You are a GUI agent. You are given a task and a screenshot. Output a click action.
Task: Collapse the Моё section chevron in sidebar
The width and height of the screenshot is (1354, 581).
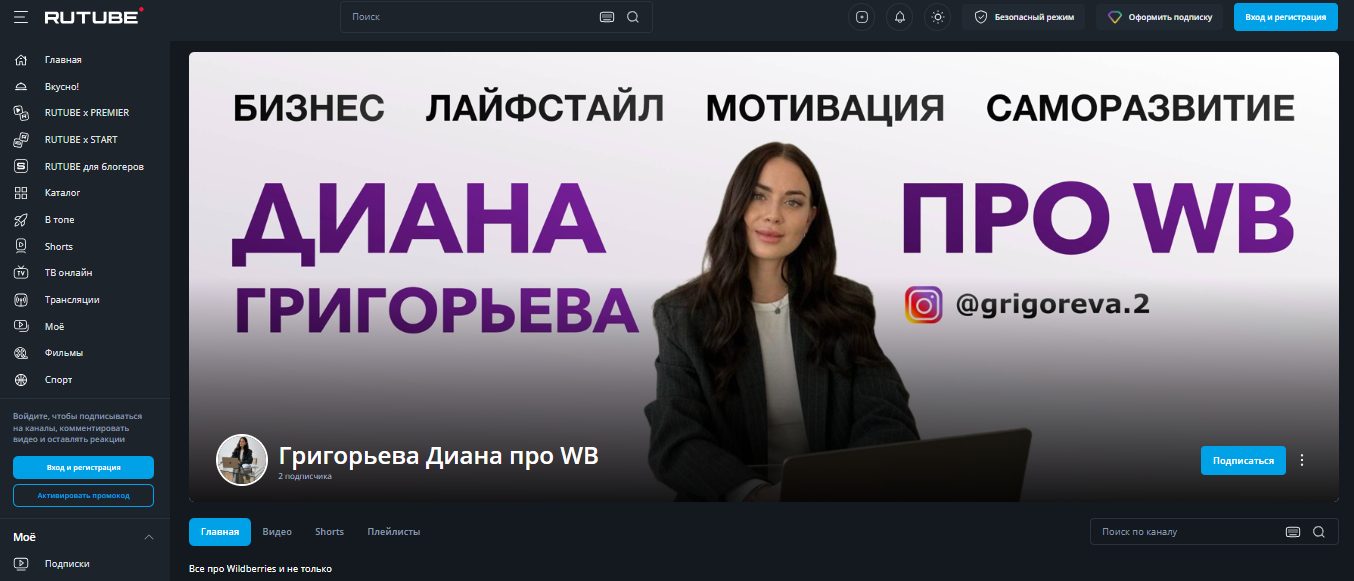(149, 537)
